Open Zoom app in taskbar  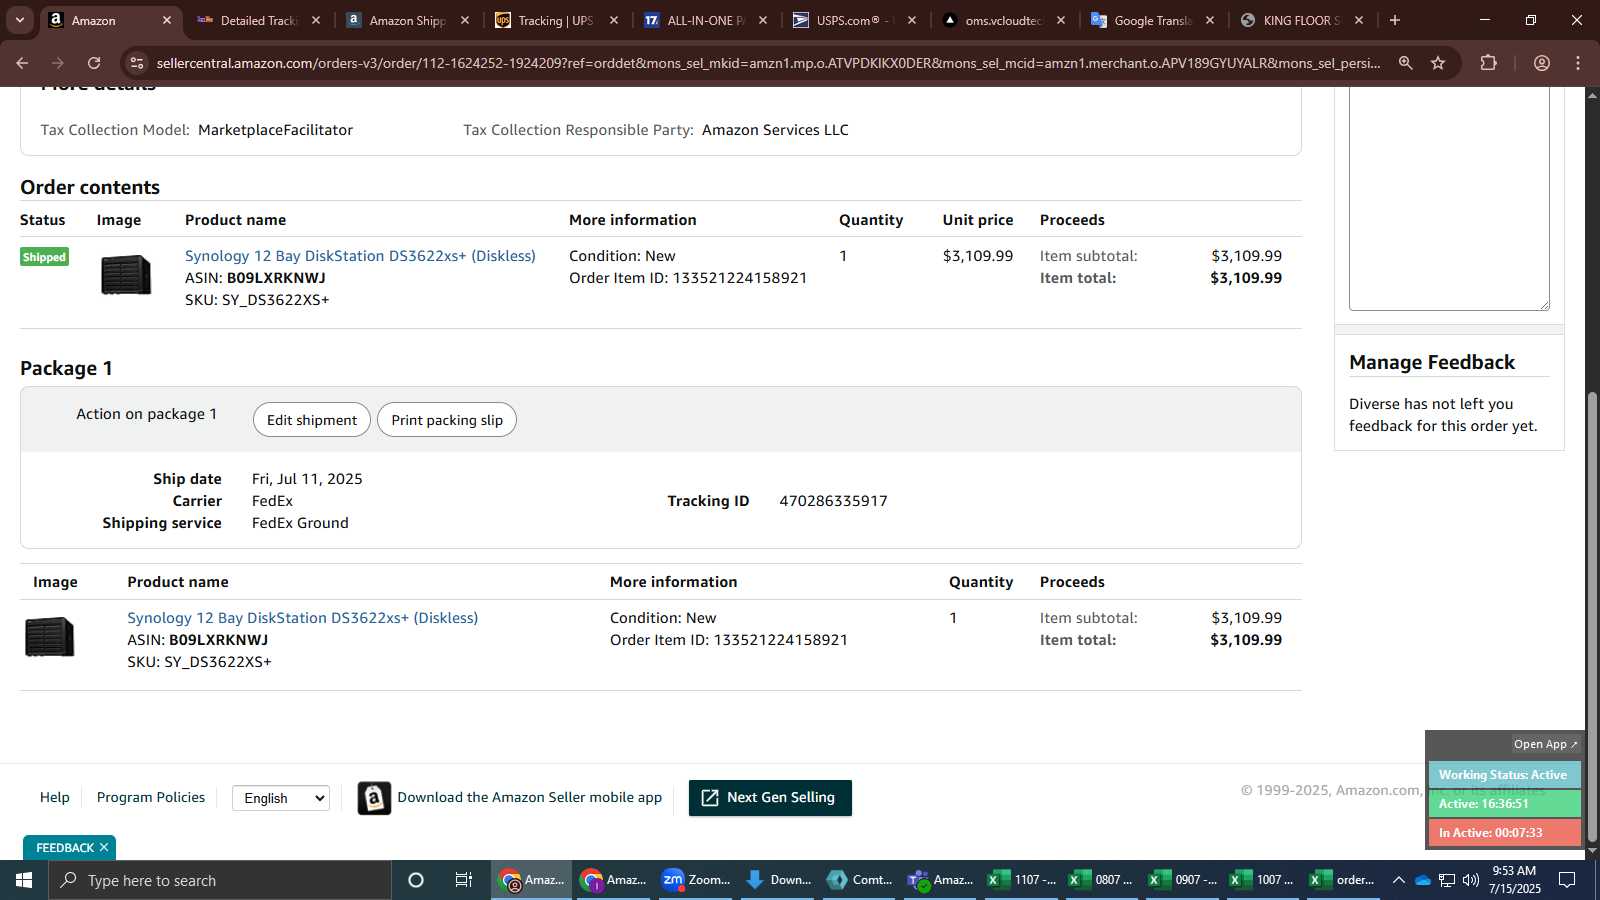pos(695,880)
